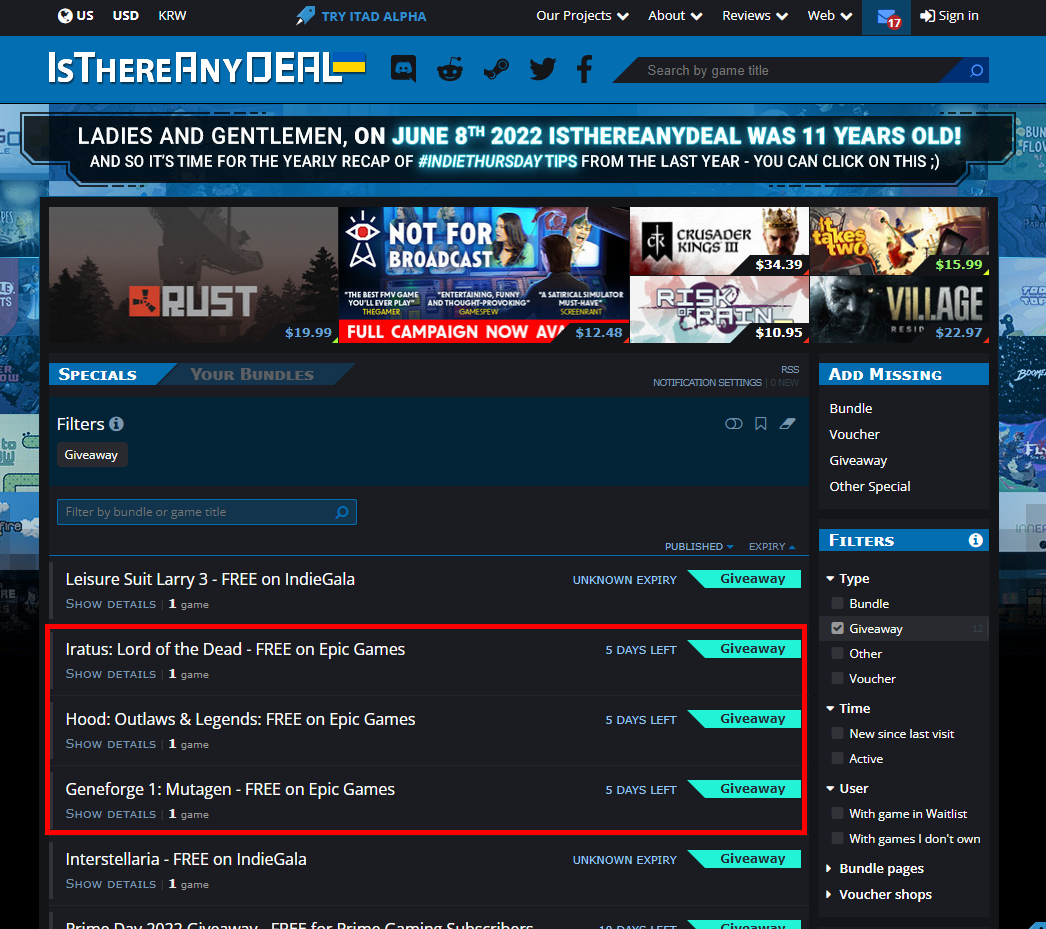Image resolution: width=1046 pixels, height=929 pixels.
Task: Uncheck the Giveaway type checkbox
Action: point(837,628)
